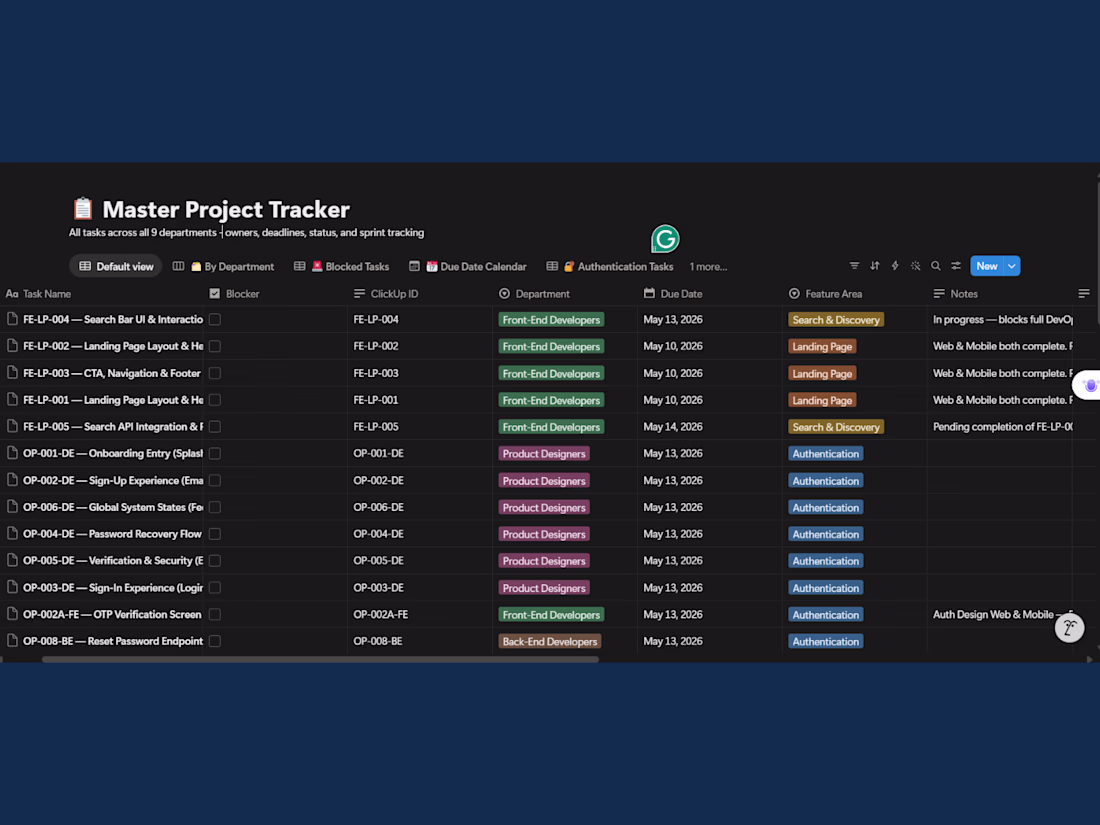
Task: Open the Search & Discovery tag for FE-LP-005
Action: click(x=836, y=427)
